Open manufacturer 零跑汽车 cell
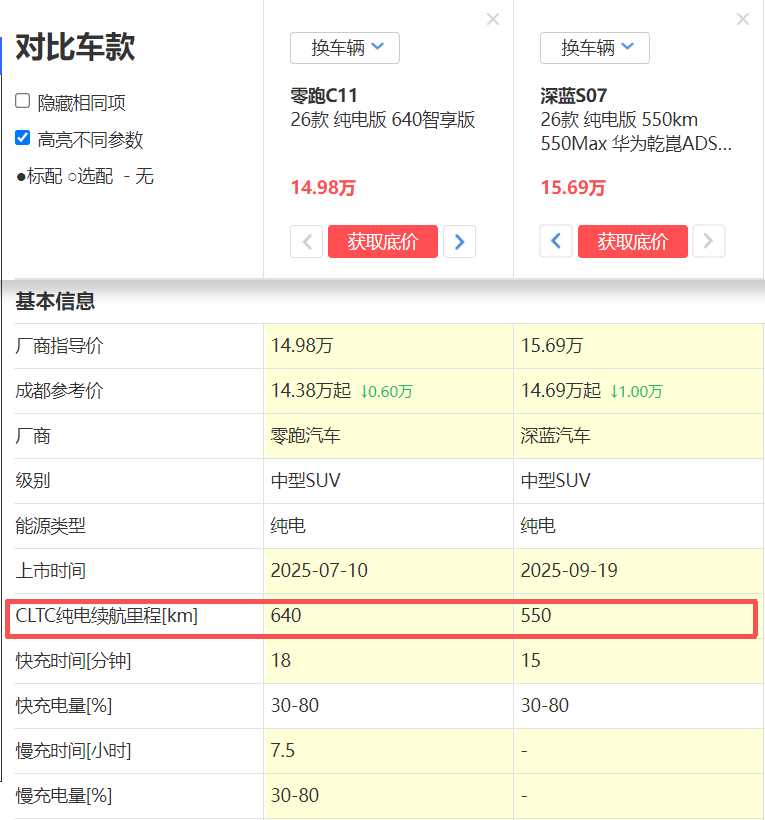This screenshot has width=765, height=820. (305, 436)
